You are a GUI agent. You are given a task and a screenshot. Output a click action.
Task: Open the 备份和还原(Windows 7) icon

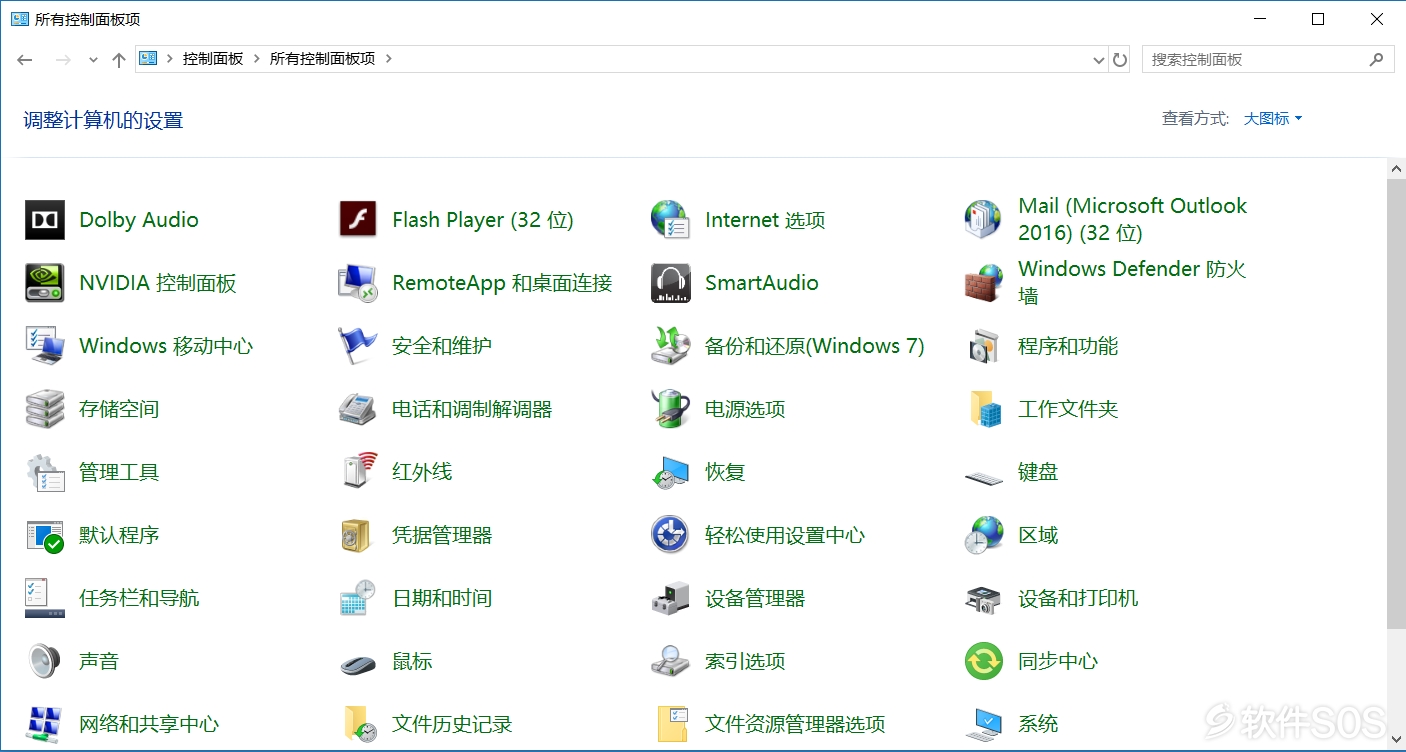(670, 346)
